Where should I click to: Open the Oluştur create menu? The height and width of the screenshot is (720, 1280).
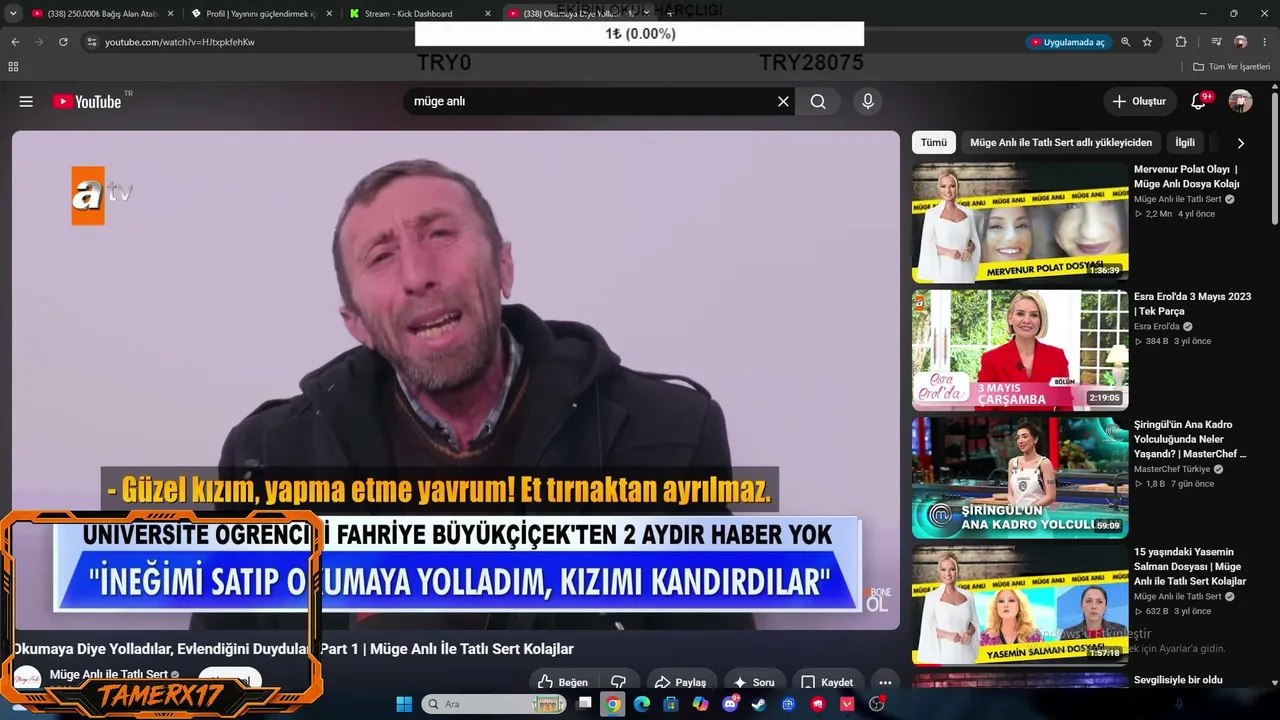click(1139, 101)
